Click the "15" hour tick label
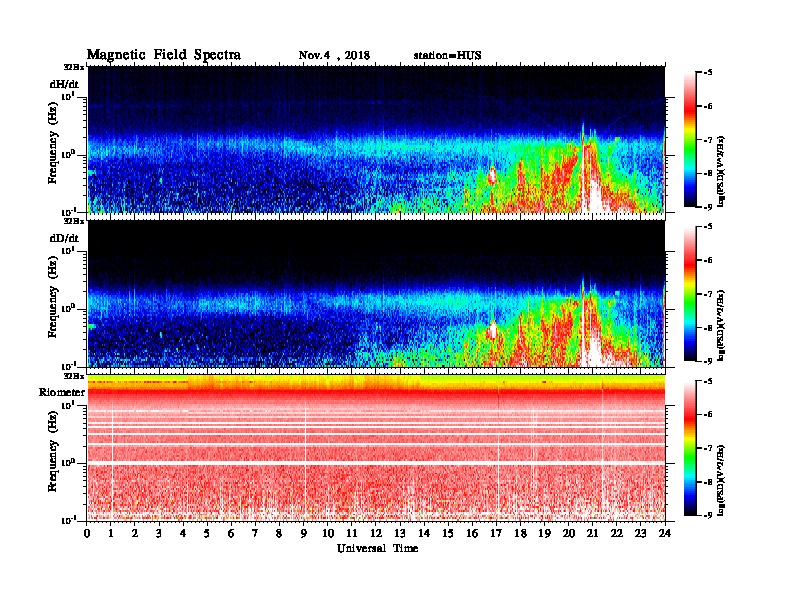 [x=448, y=533]
